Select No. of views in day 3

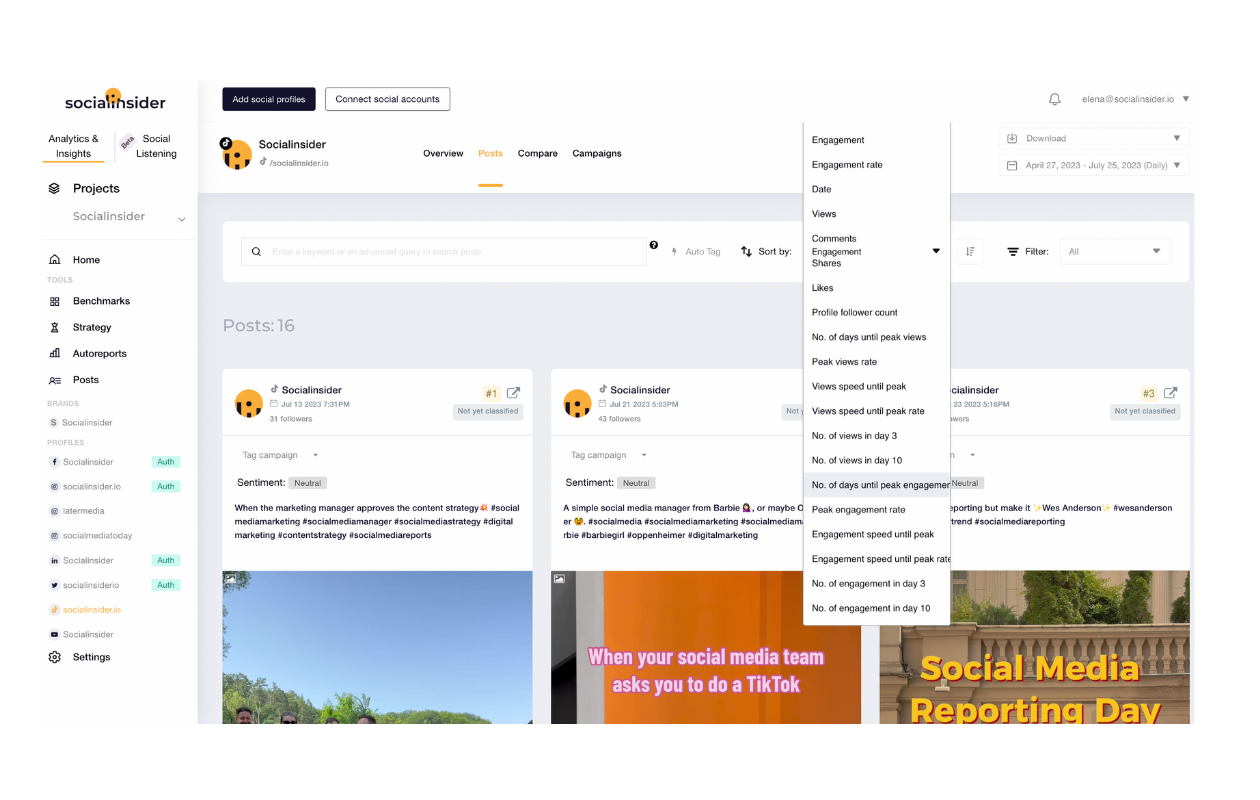(876, 436)
